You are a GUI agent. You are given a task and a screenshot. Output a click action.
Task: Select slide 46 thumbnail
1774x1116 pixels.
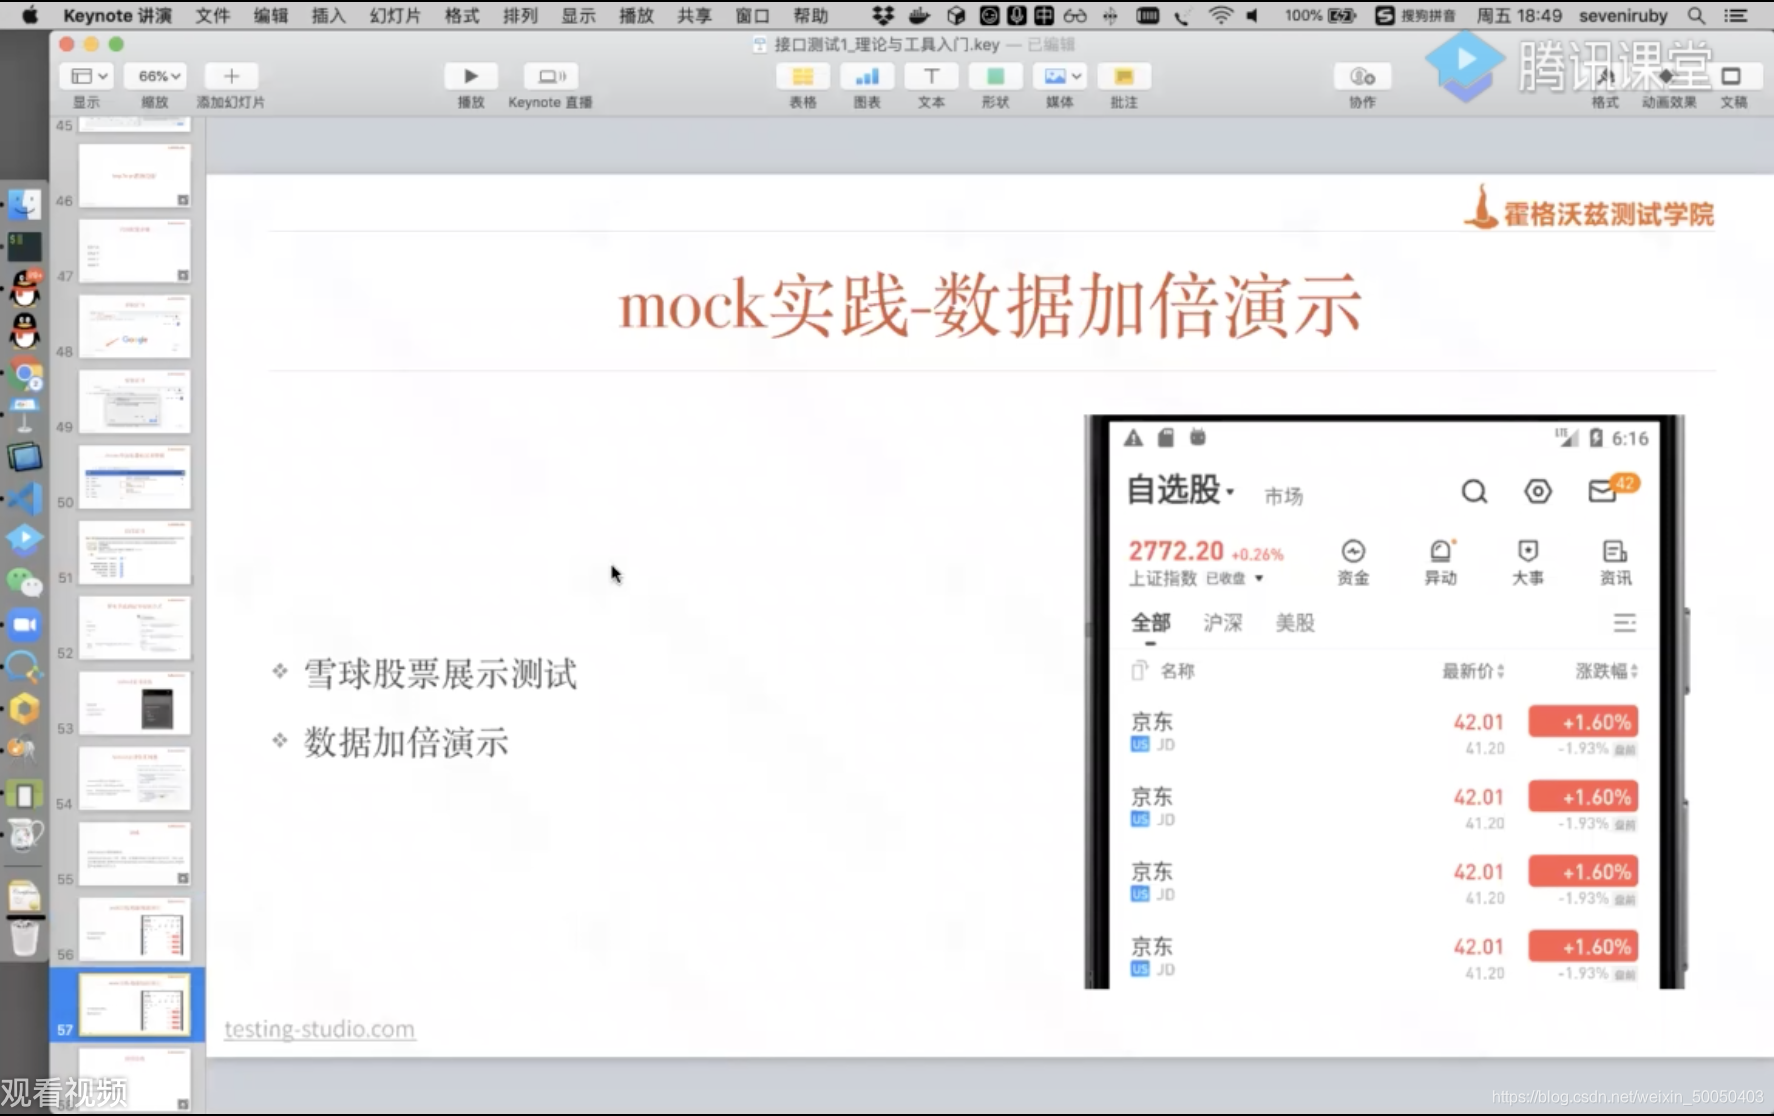click(134, 175)
